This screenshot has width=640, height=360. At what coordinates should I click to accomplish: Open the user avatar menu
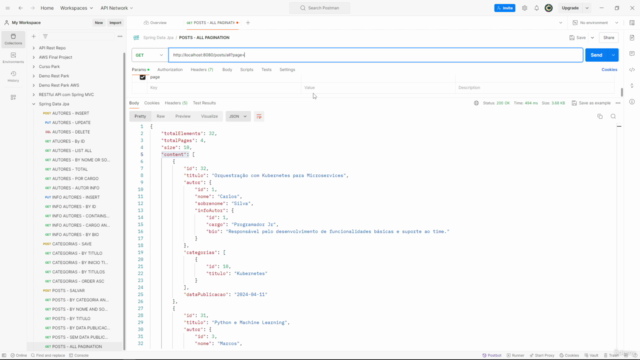pyautogui.click(x=549, y=8)
